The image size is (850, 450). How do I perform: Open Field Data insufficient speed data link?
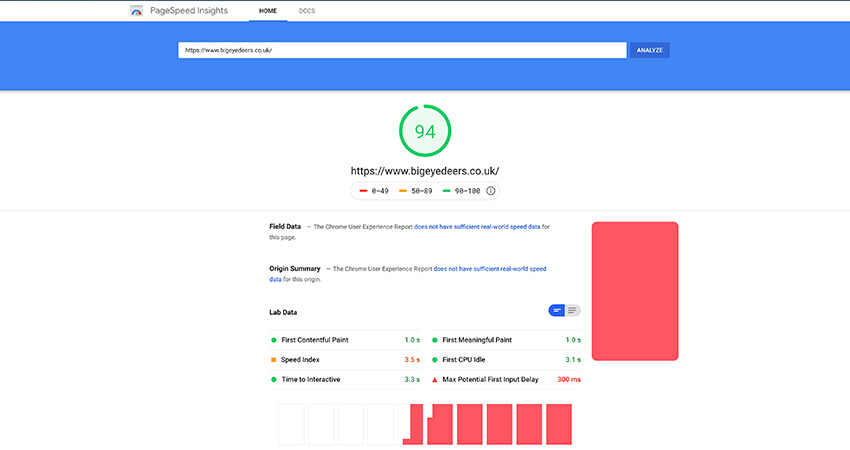477,227
